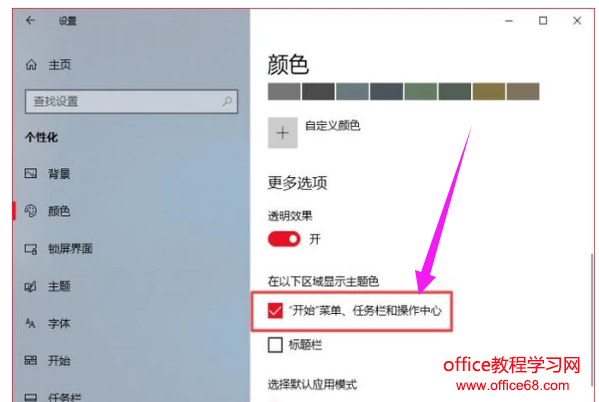Viewport: 599px width, 402px height.
Task: Select the 颜色 palette icon
Action: [x=31, y=211]
